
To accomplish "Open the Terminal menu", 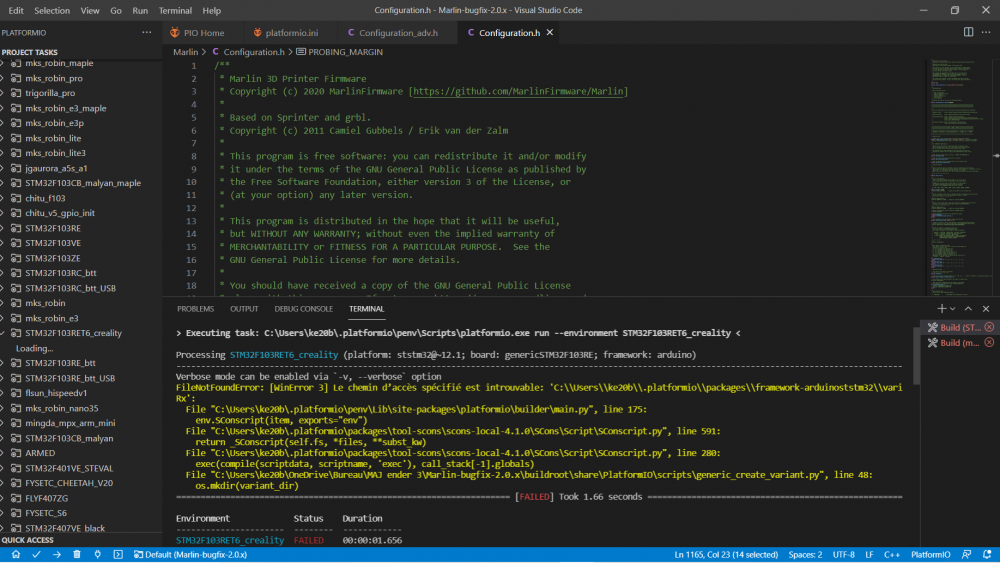I will pyautogui.click(x=175, y=10).
